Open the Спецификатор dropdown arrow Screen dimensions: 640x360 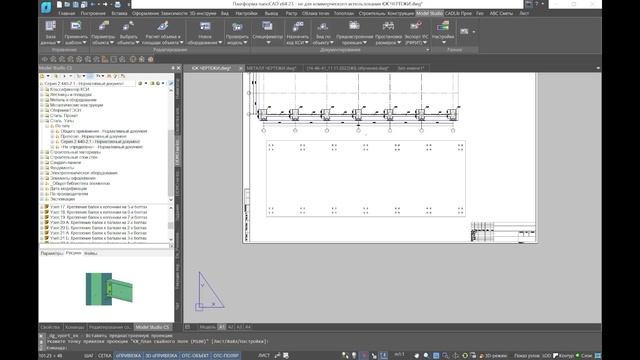268,42
